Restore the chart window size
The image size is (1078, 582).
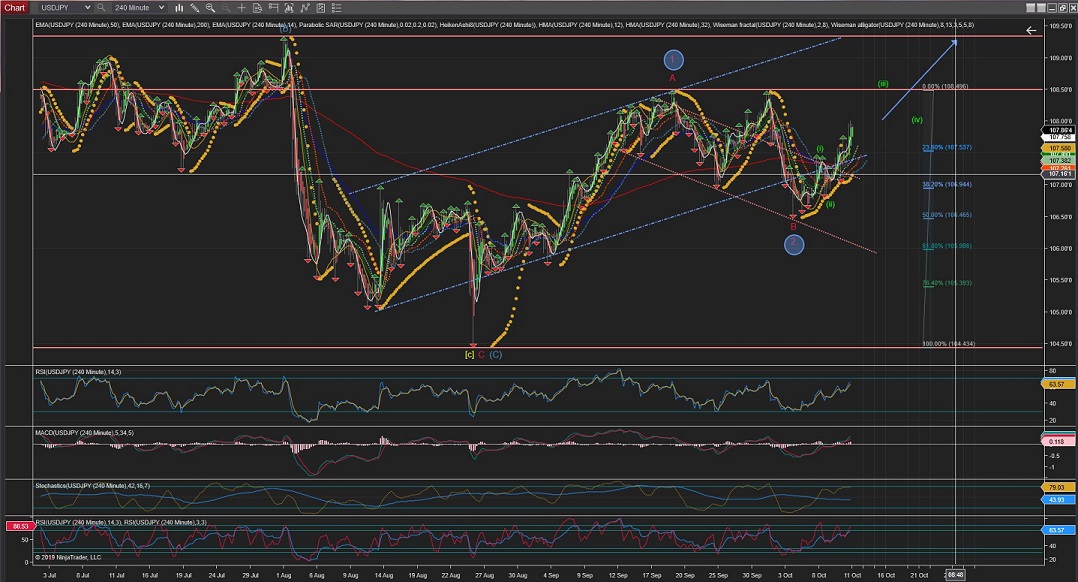coord(1062,8)
